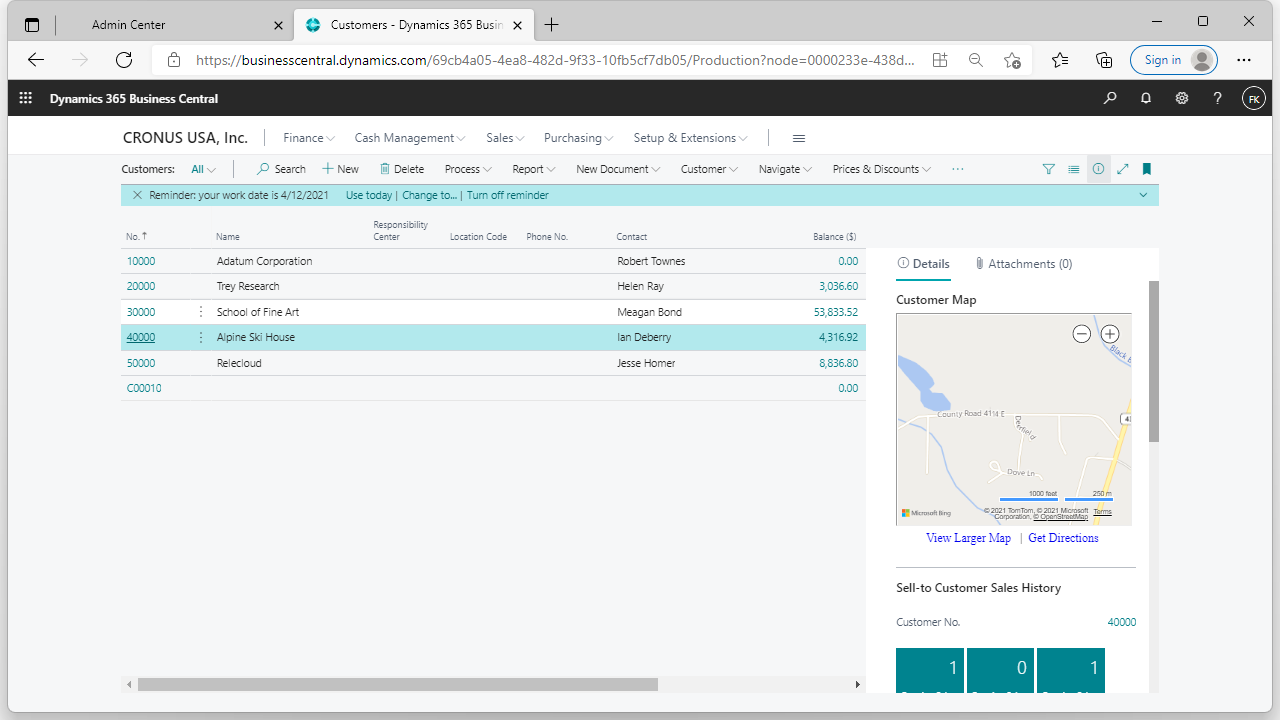Click the help question mark icon
This screenshot has height=720, width=1280.
tap(1217, 98)
